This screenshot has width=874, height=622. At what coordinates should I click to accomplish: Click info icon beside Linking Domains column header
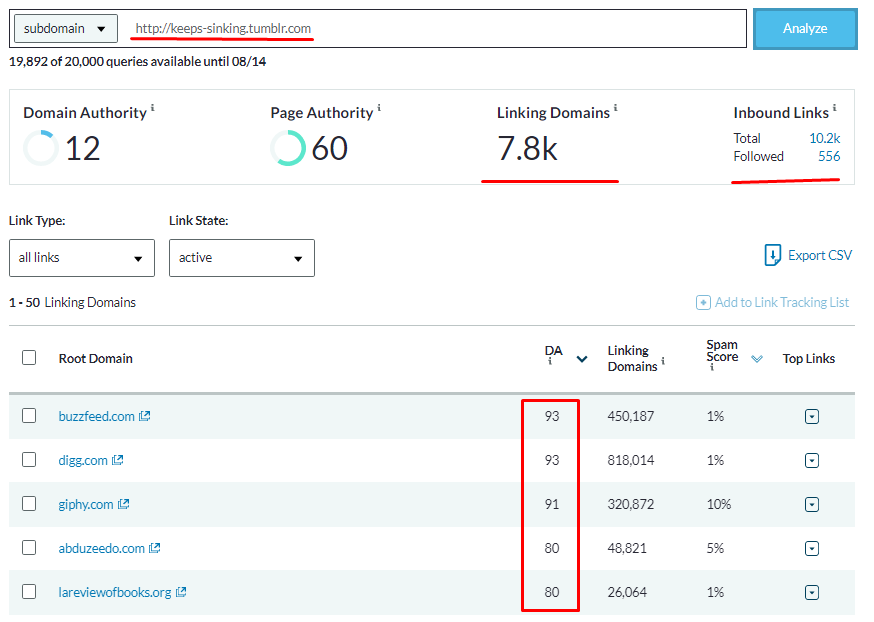[663, 361]
